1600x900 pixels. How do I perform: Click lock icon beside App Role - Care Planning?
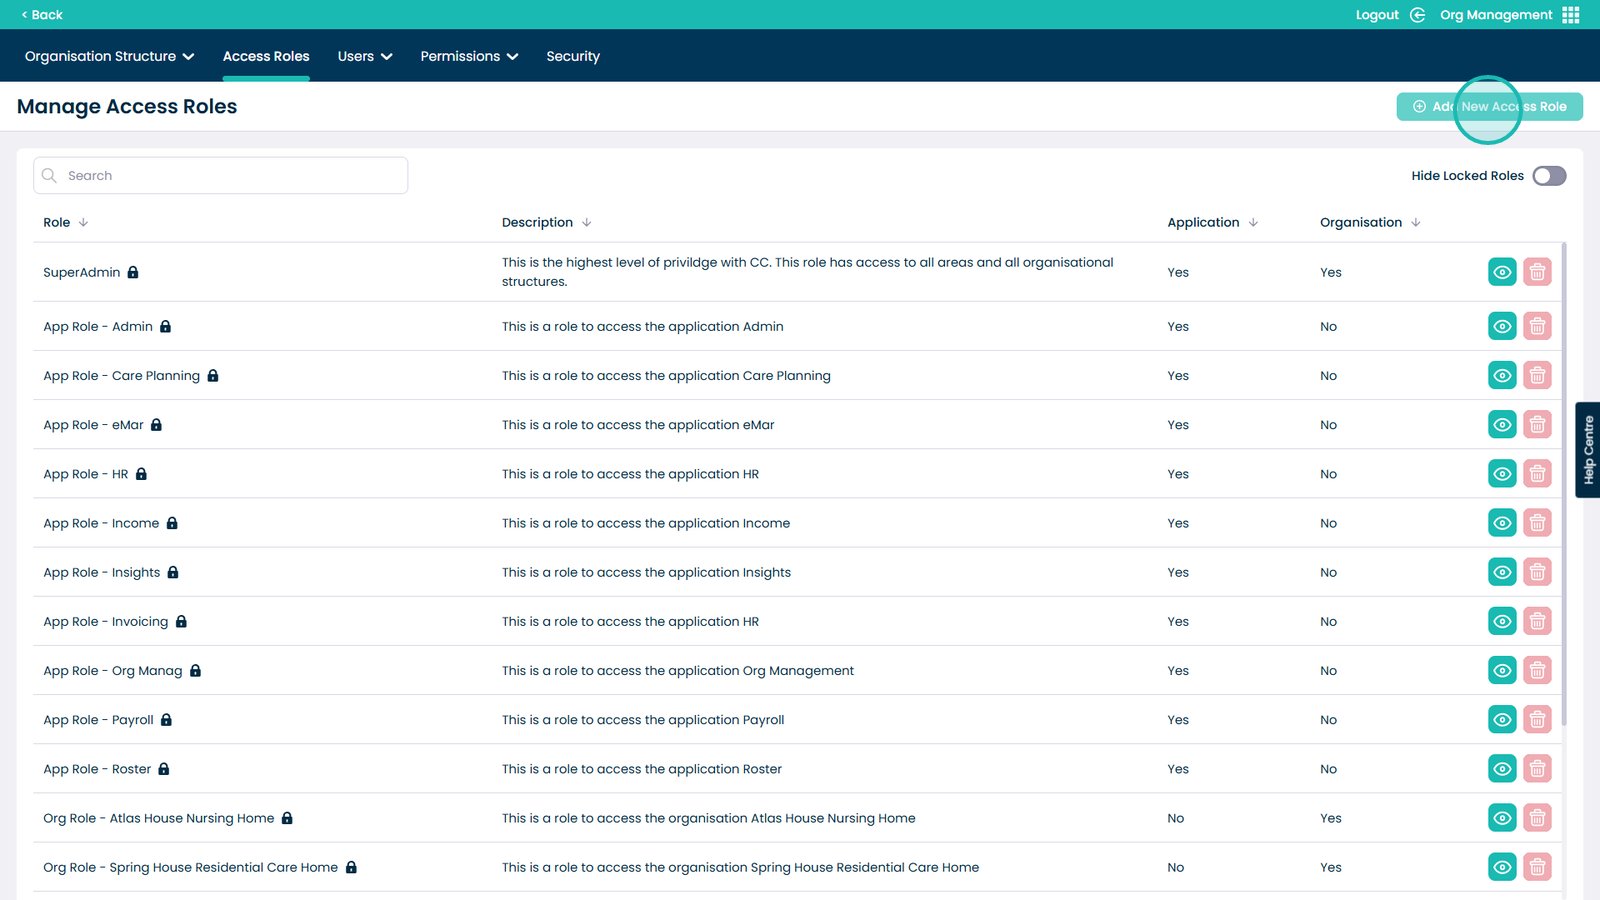click(x=213, y=376)
